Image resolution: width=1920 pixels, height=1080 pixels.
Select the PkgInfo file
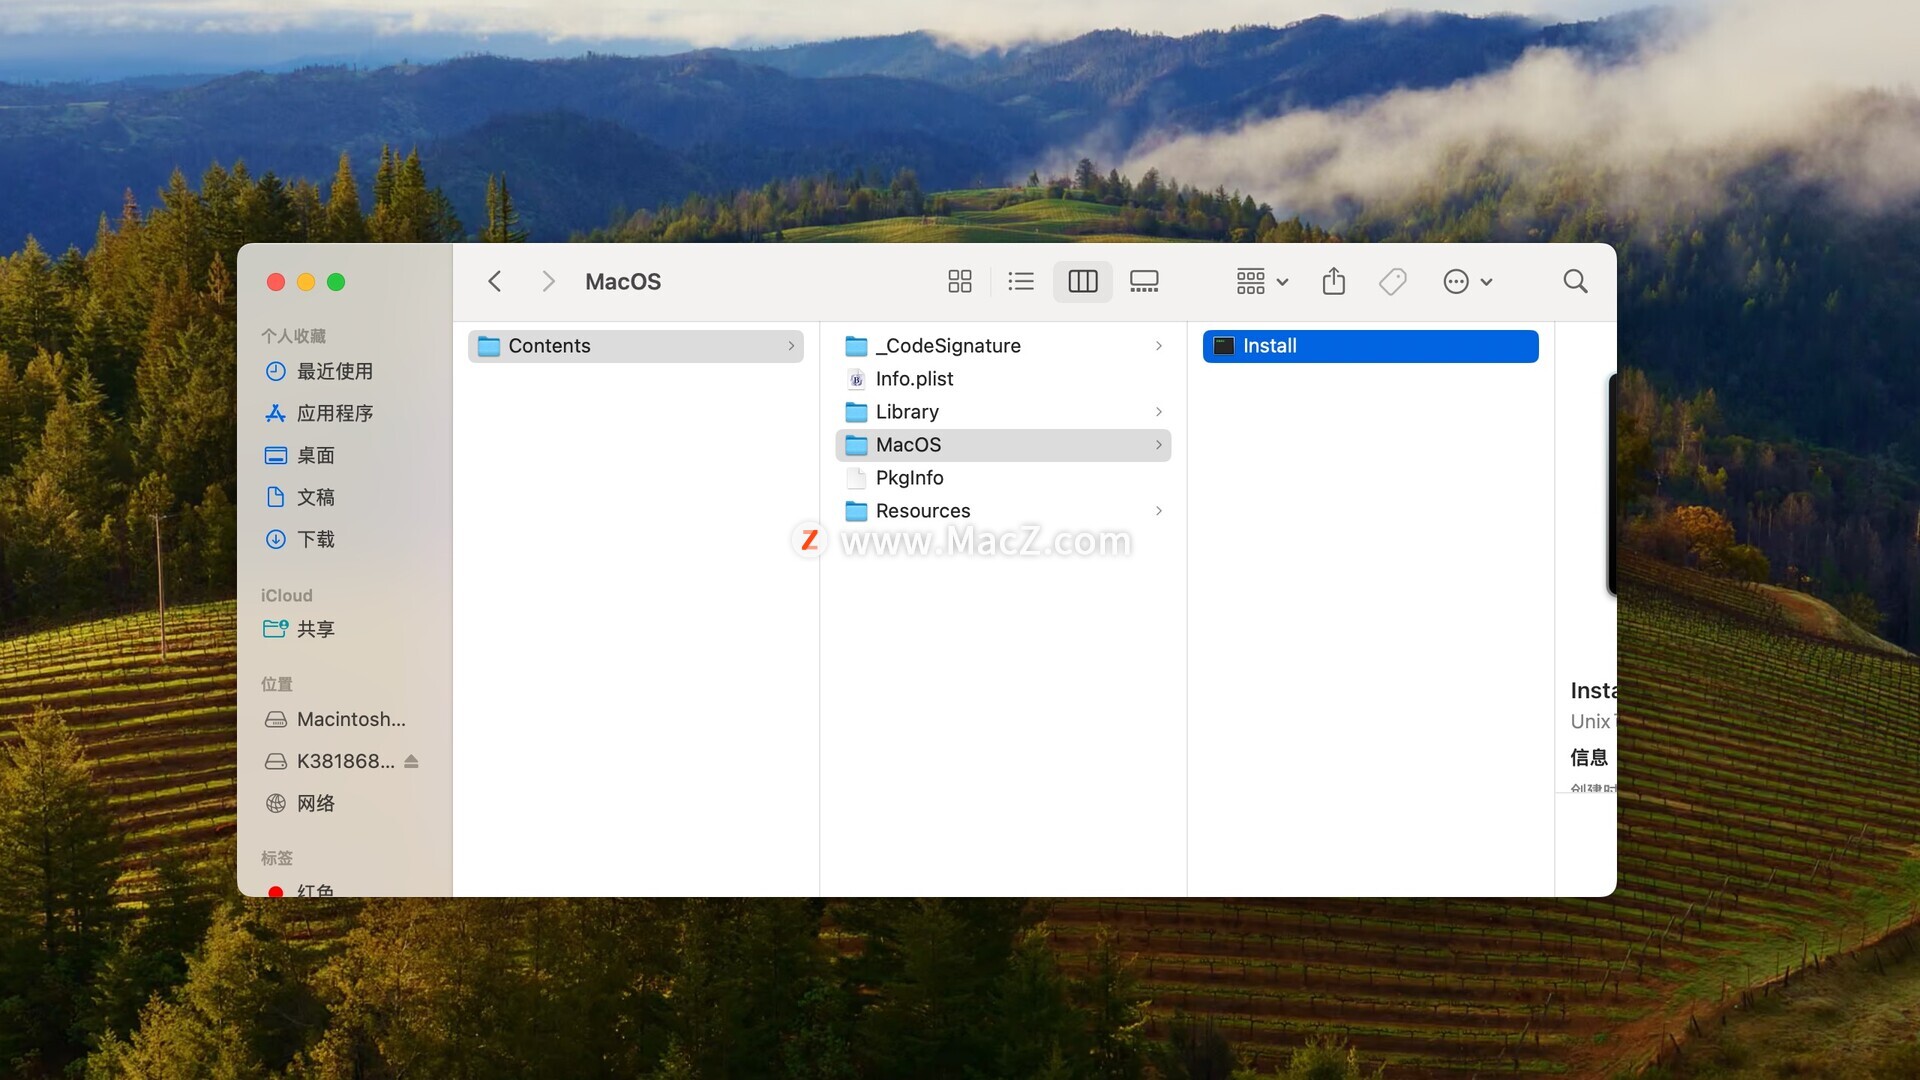click(1003, 478)
